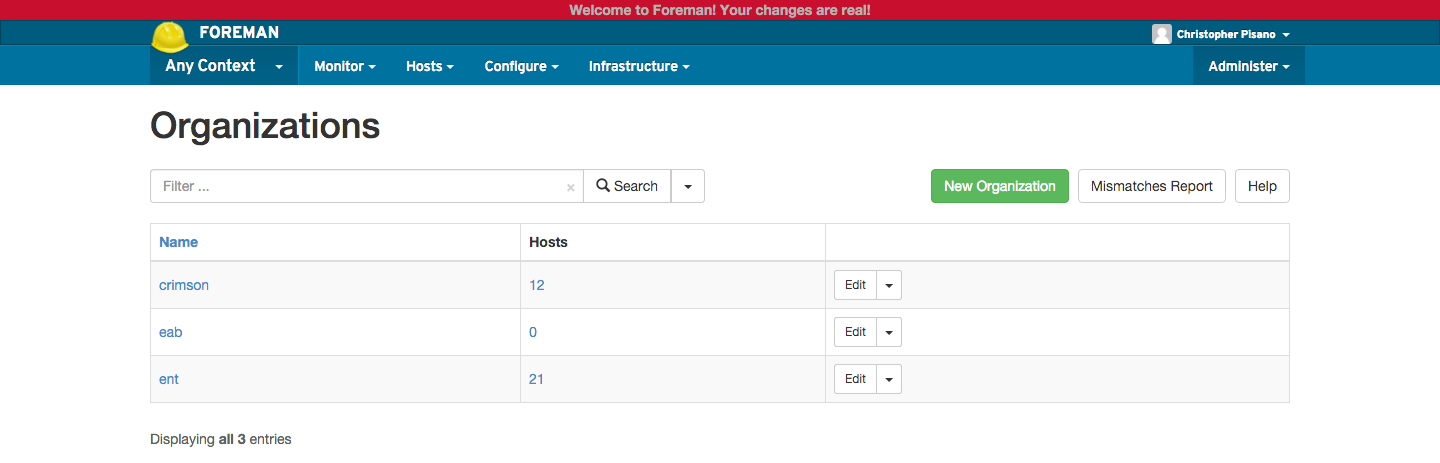The height and width of the screenshot is (463, 1440).
Task: Open the Administer menu
Action: (x=1248, y=66)
